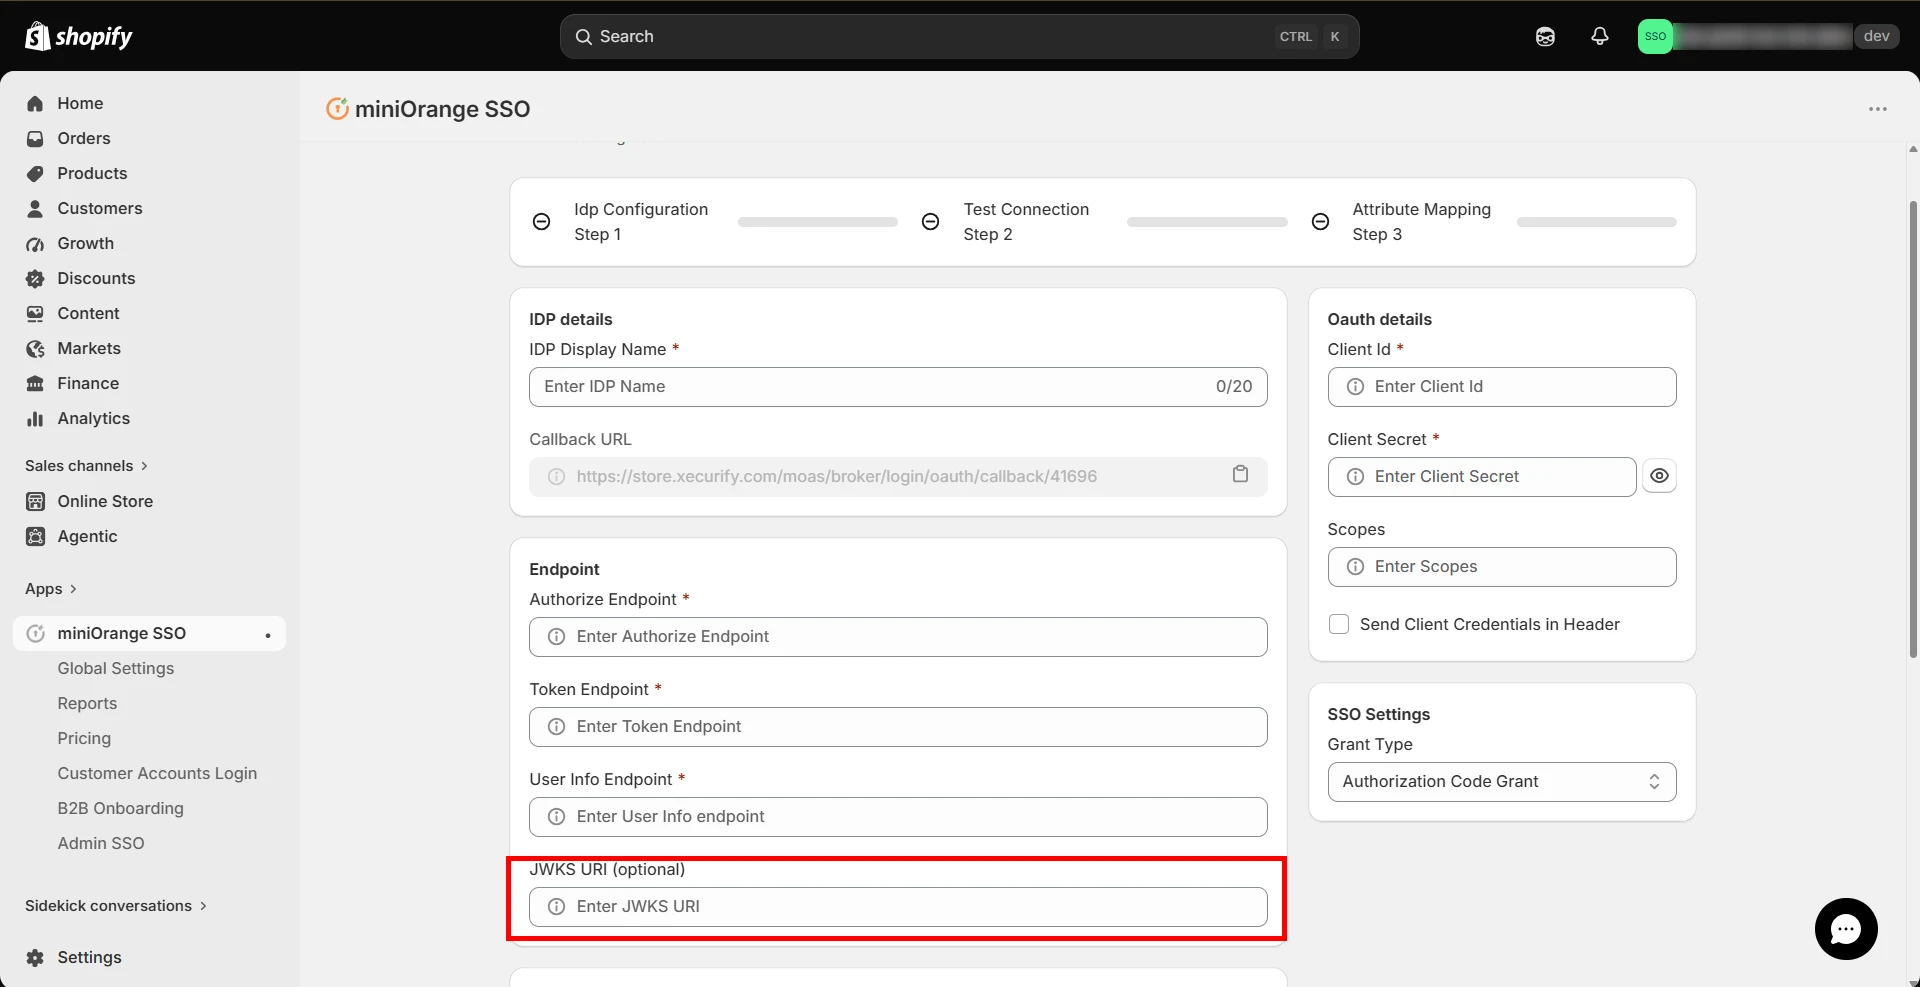
Task: Click the info icon in Token Endpoint field
Action: tap(556, 727)
